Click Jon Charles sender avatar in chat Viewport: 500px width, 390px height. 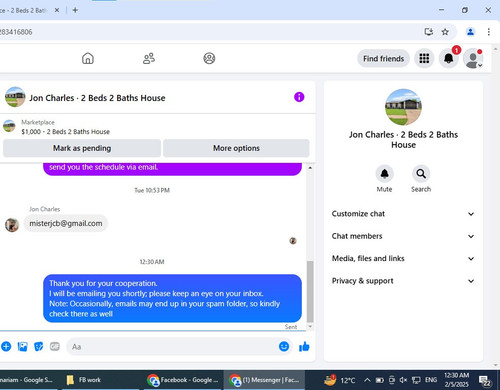point(12,225)
